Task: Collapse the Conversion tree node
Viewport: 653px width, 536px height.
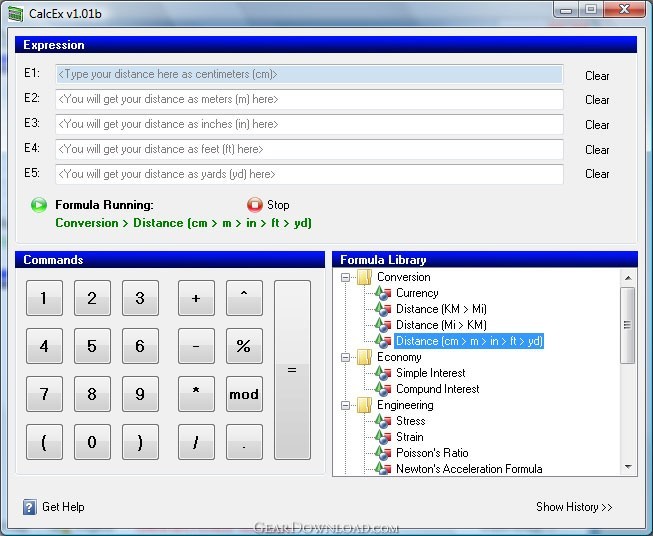Action: coord(345,277)
